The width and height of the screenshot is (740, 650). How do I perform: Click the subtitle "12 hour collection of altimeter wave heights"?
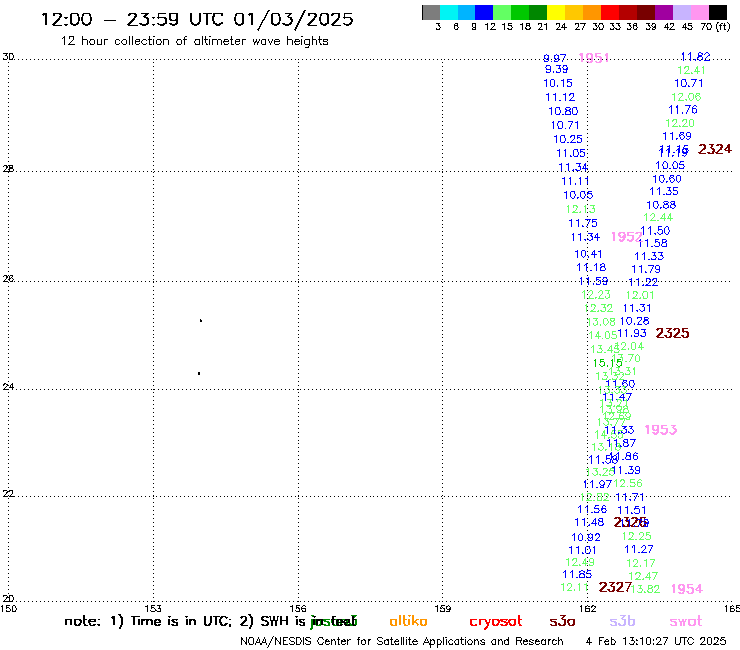click(194, 41)
